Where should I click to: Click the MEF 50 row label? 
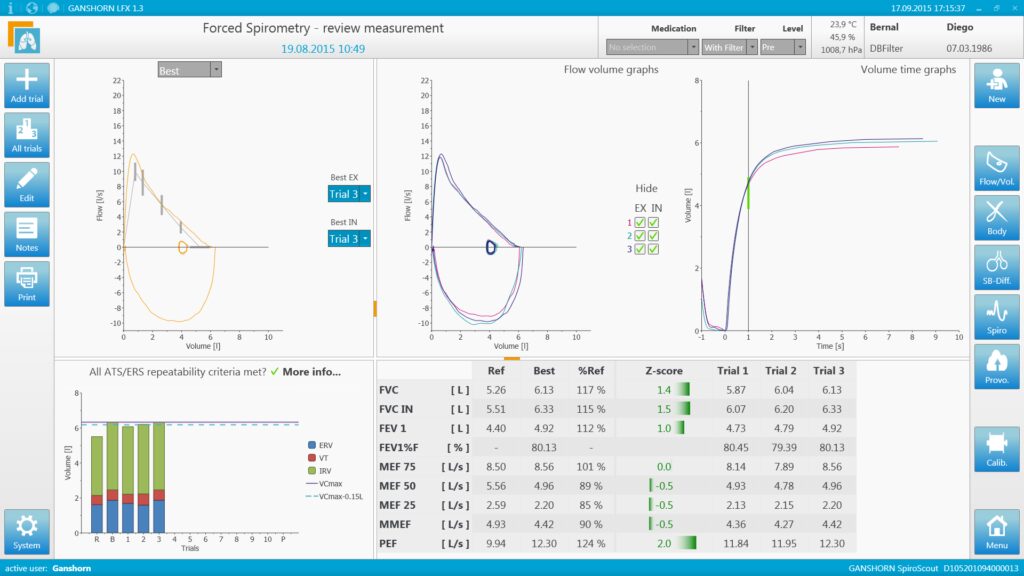(398, 486)
